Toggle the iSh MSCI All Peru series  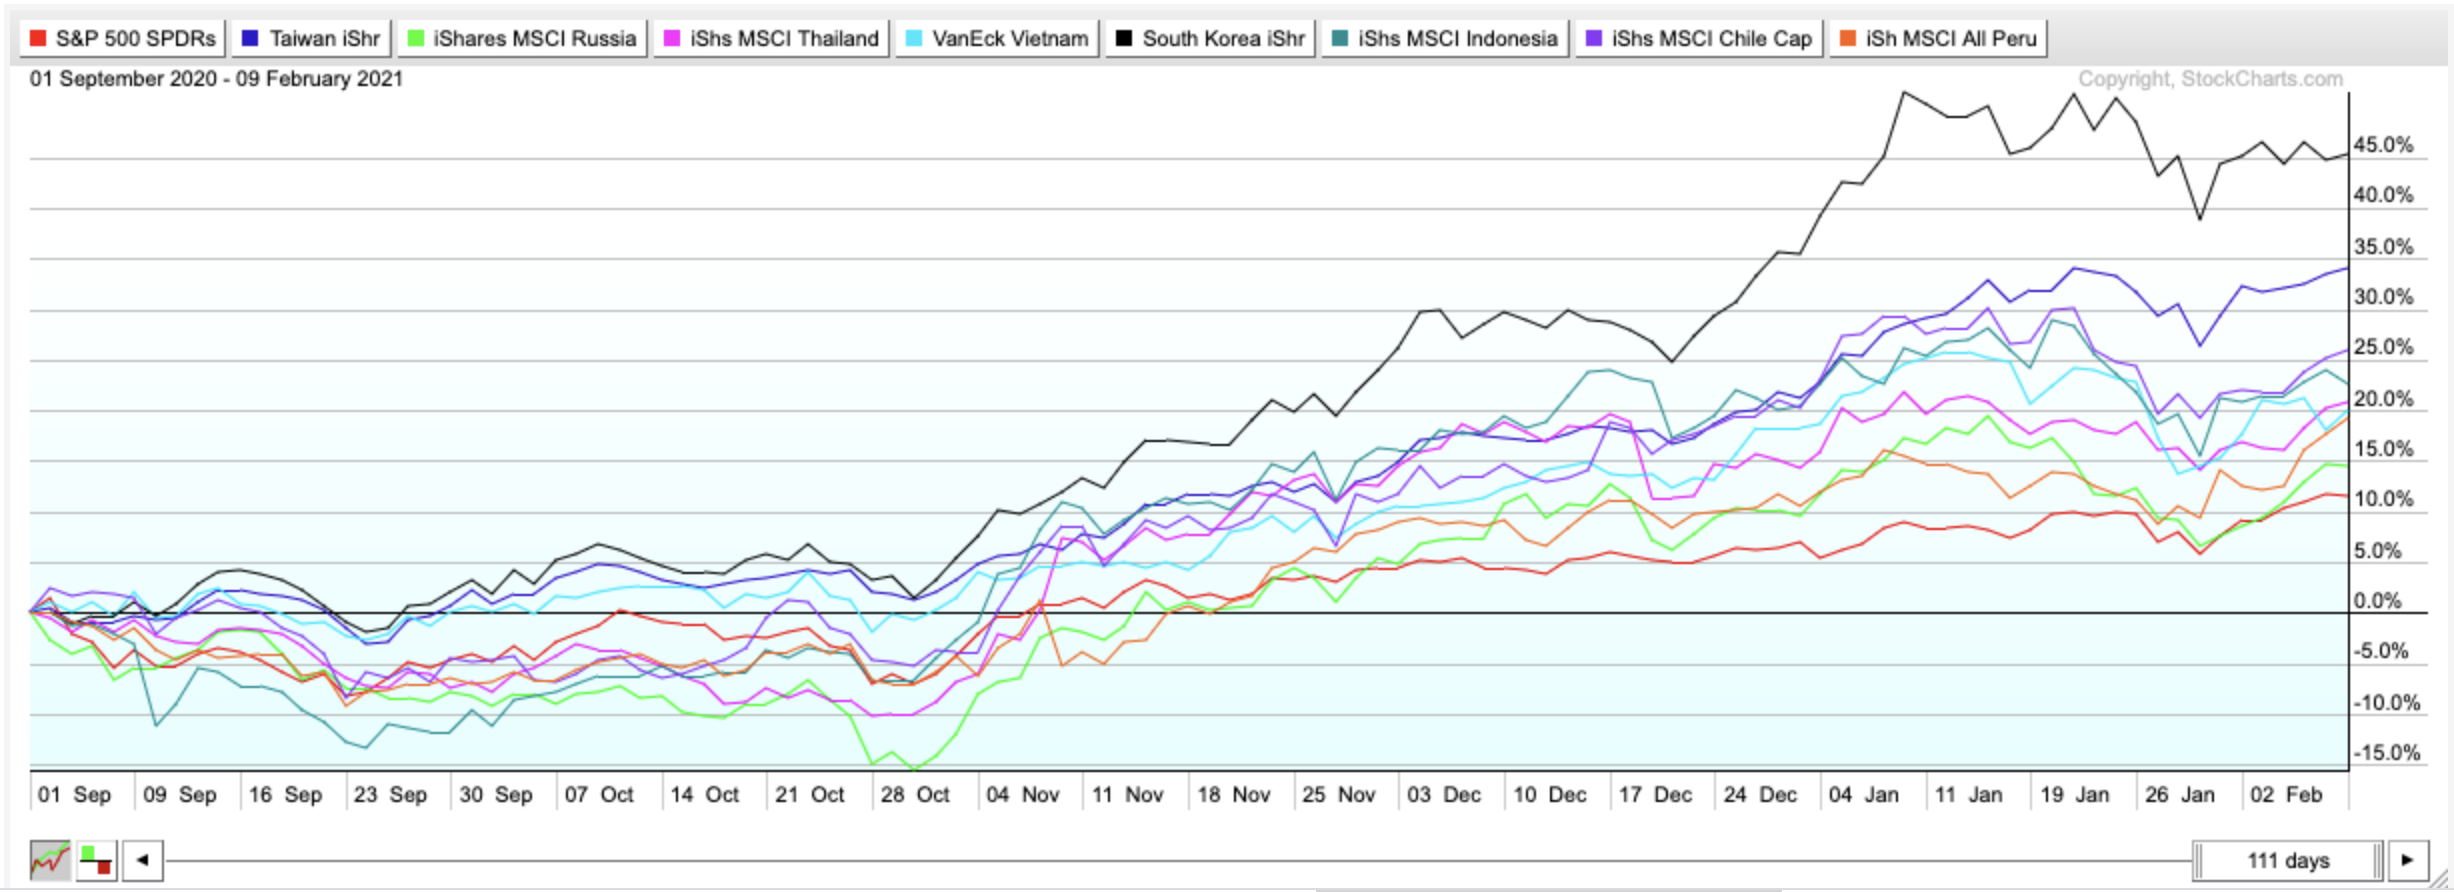pyautogui.click(x=1938, y=39)
